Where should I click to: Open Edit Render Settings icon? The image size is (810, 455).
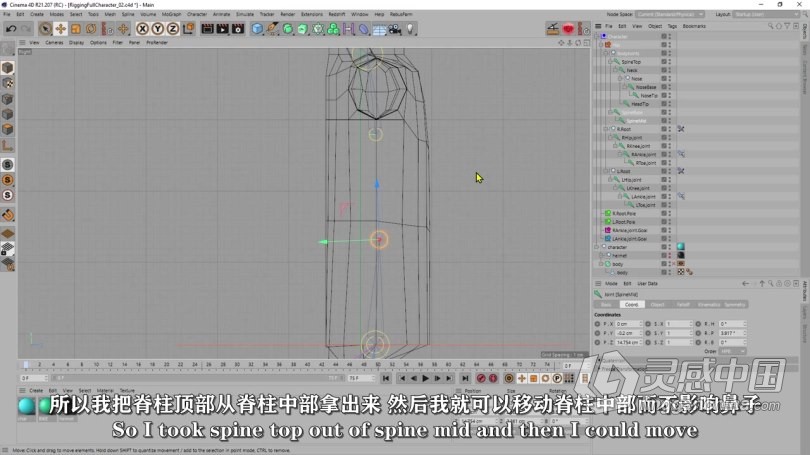pos(238,29)
